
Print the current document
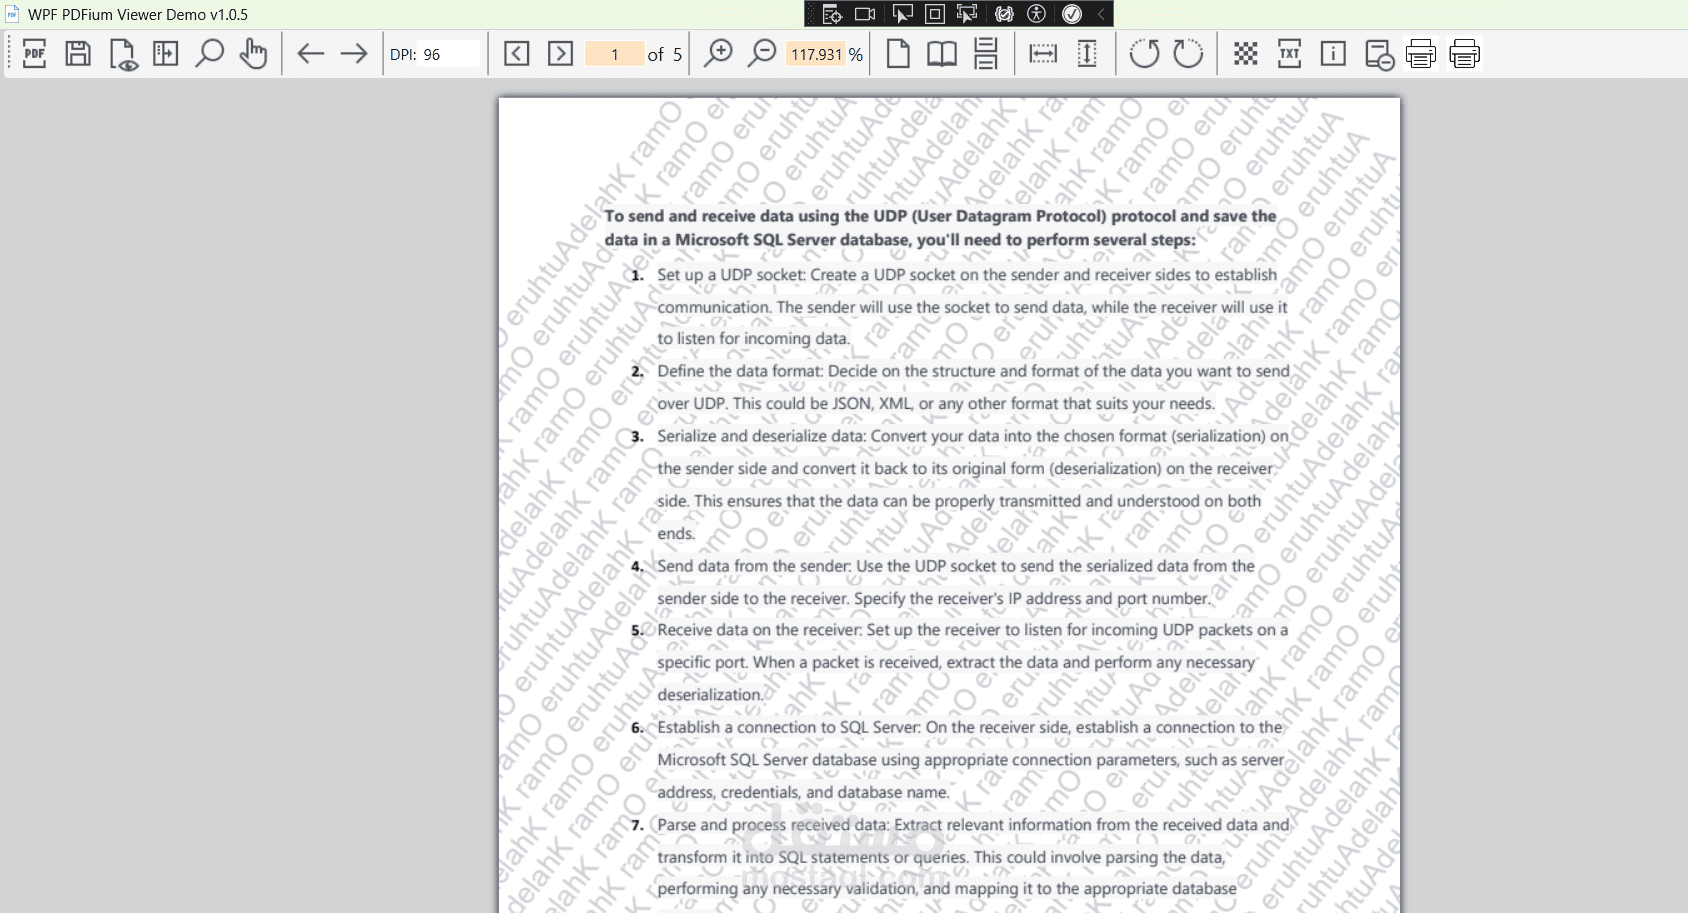(1421, 54)
